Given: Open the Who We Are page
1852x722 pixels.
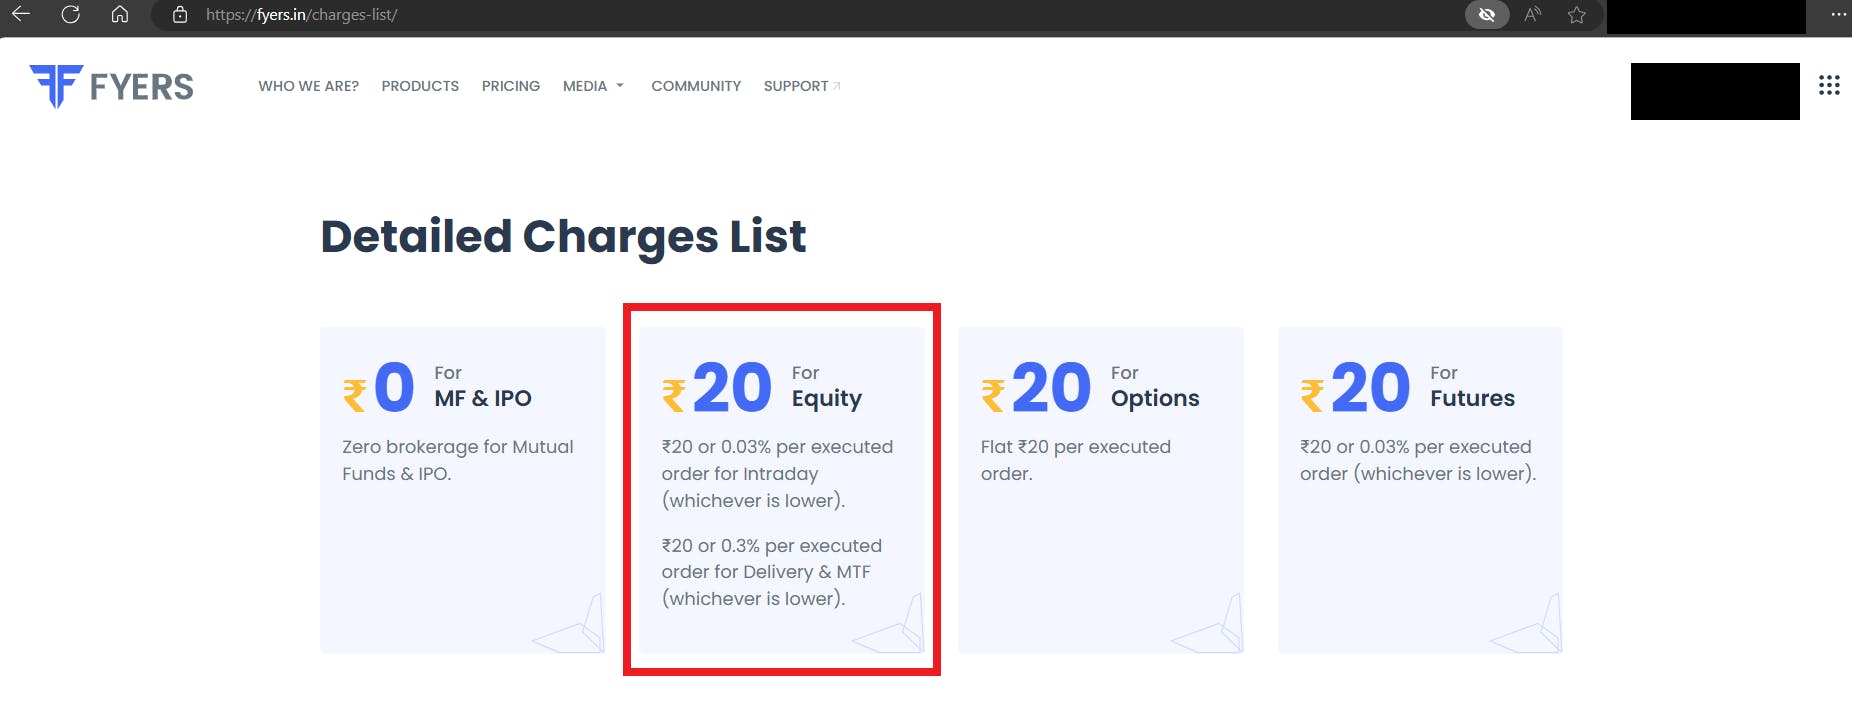Looking at the screenshot, I should click(308, 86).
